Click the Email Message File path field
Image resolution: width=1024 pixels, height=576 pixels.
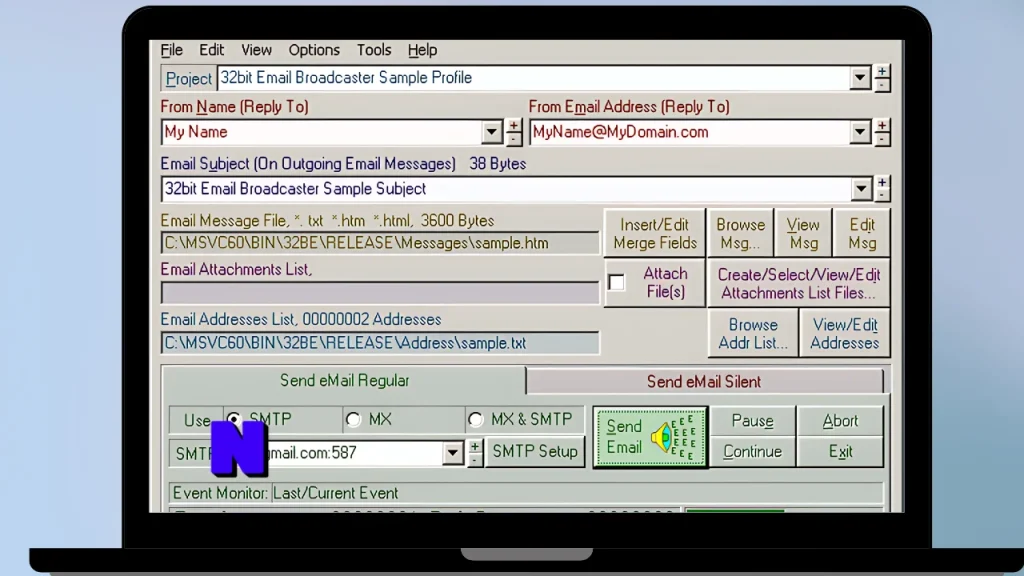(x=380, y=243)
